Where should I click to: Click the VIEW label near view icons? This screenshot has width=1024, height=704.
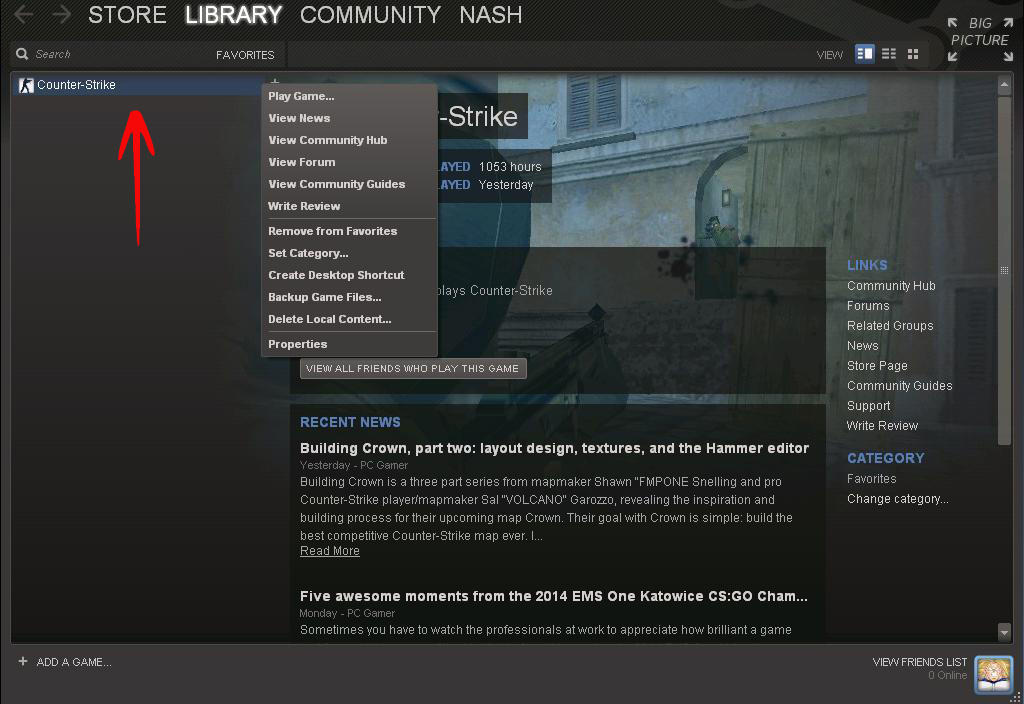830,55
